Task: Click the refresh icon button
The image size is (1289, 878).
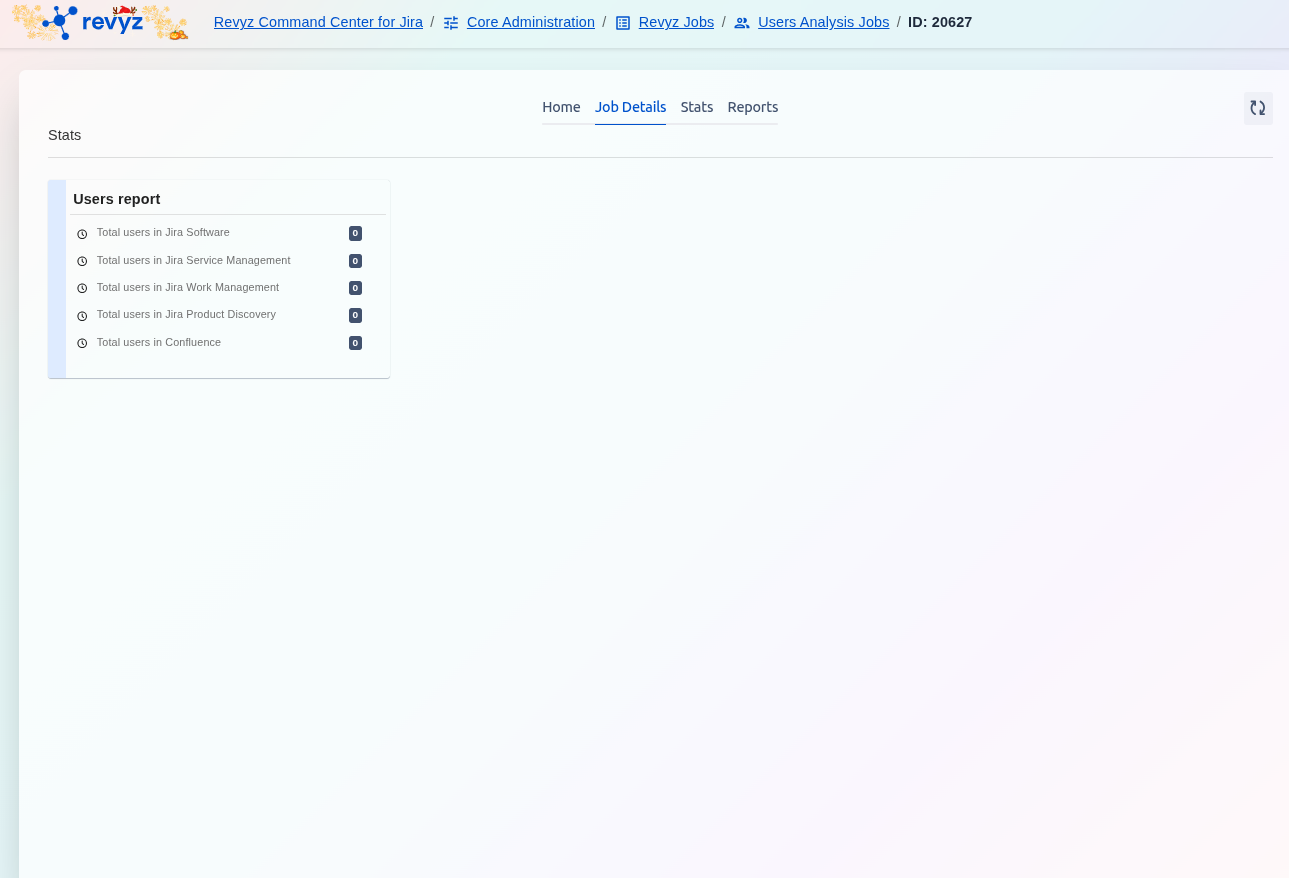Action: (x=1258, y=108)
